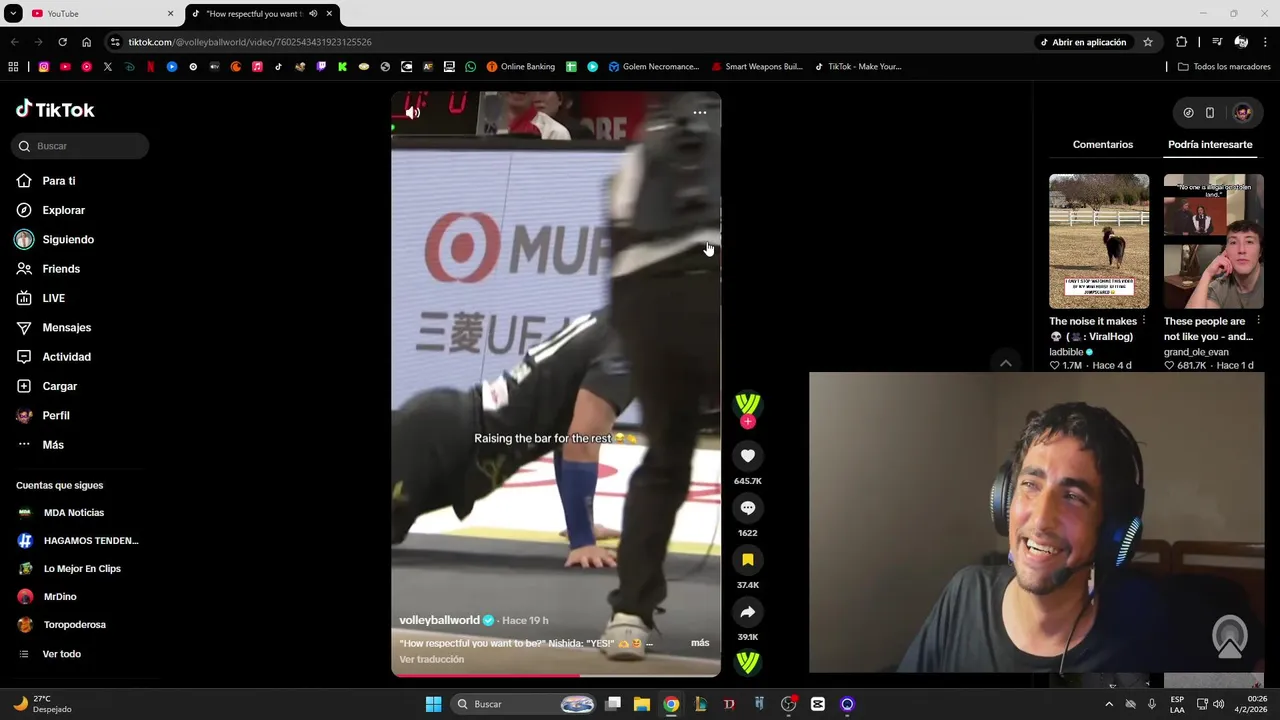Open Lo Mejor En Clips account

(80, 569)
